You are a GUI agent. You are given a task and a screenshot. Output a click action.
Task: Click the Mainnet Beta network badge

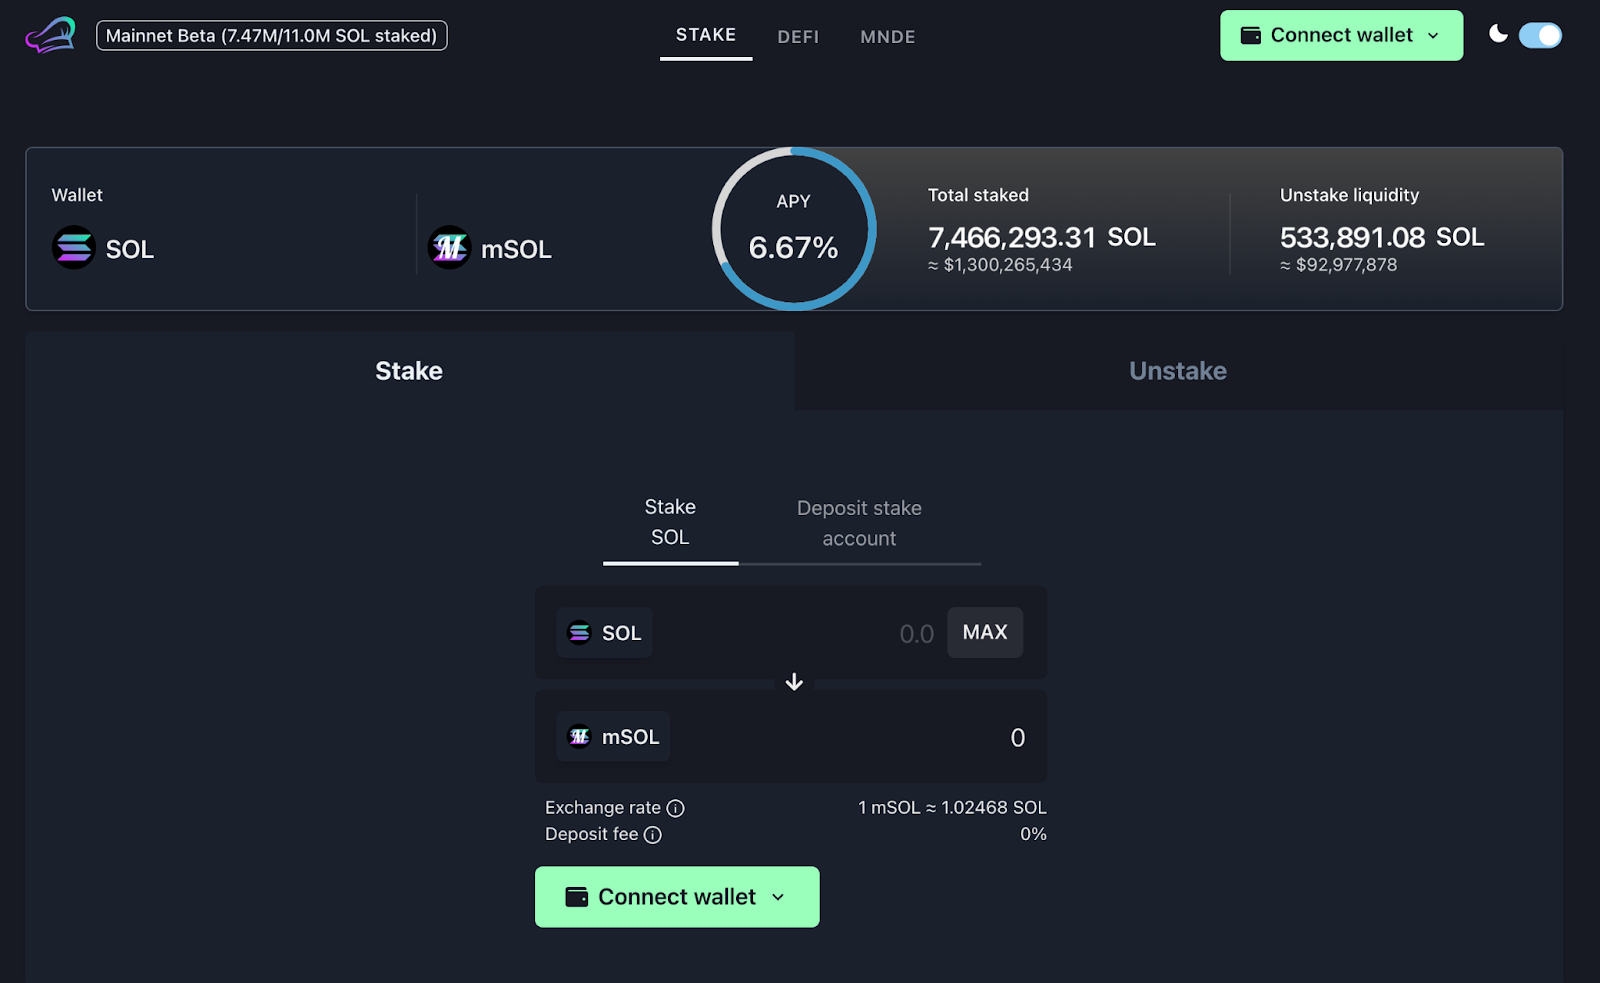(271, 35)
